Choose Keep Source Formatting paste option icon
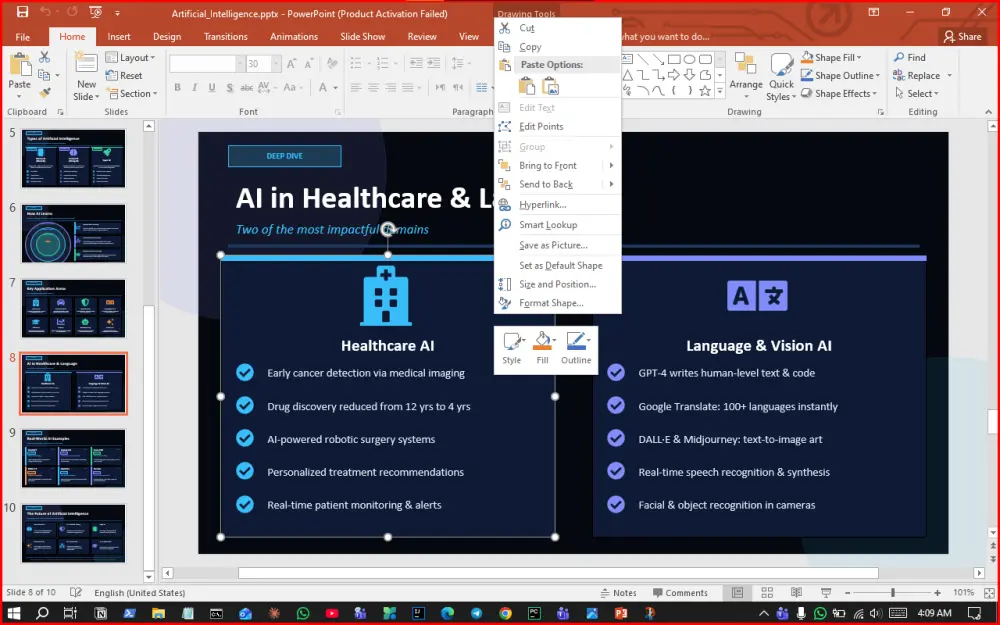This screenshot has height=625, width=1000. [527, 86]
